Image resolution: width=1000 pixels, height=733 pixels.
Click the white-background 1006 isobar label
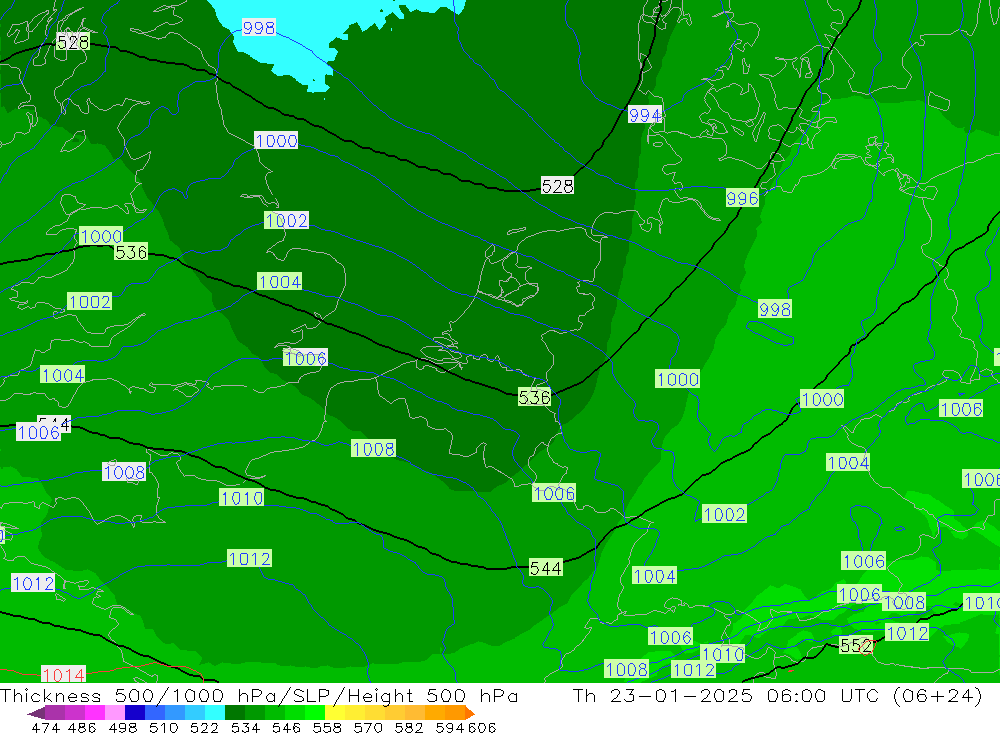[x=38, y=432]
